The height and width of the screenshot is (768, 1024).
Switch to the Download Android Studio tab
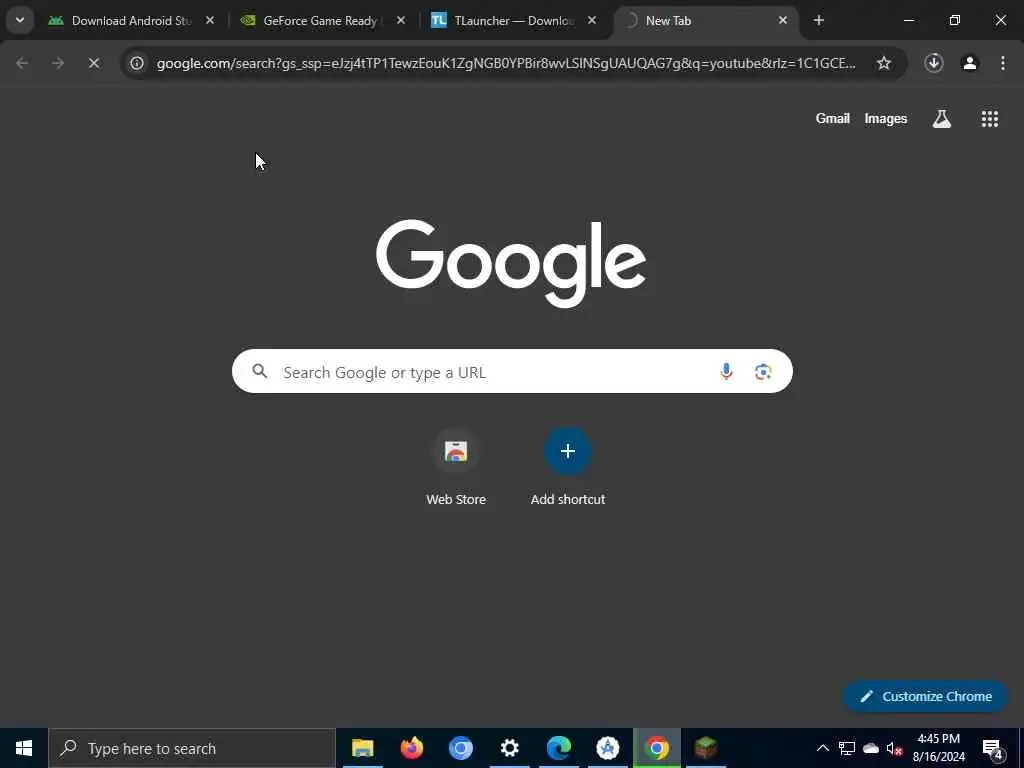coord(131,21)
